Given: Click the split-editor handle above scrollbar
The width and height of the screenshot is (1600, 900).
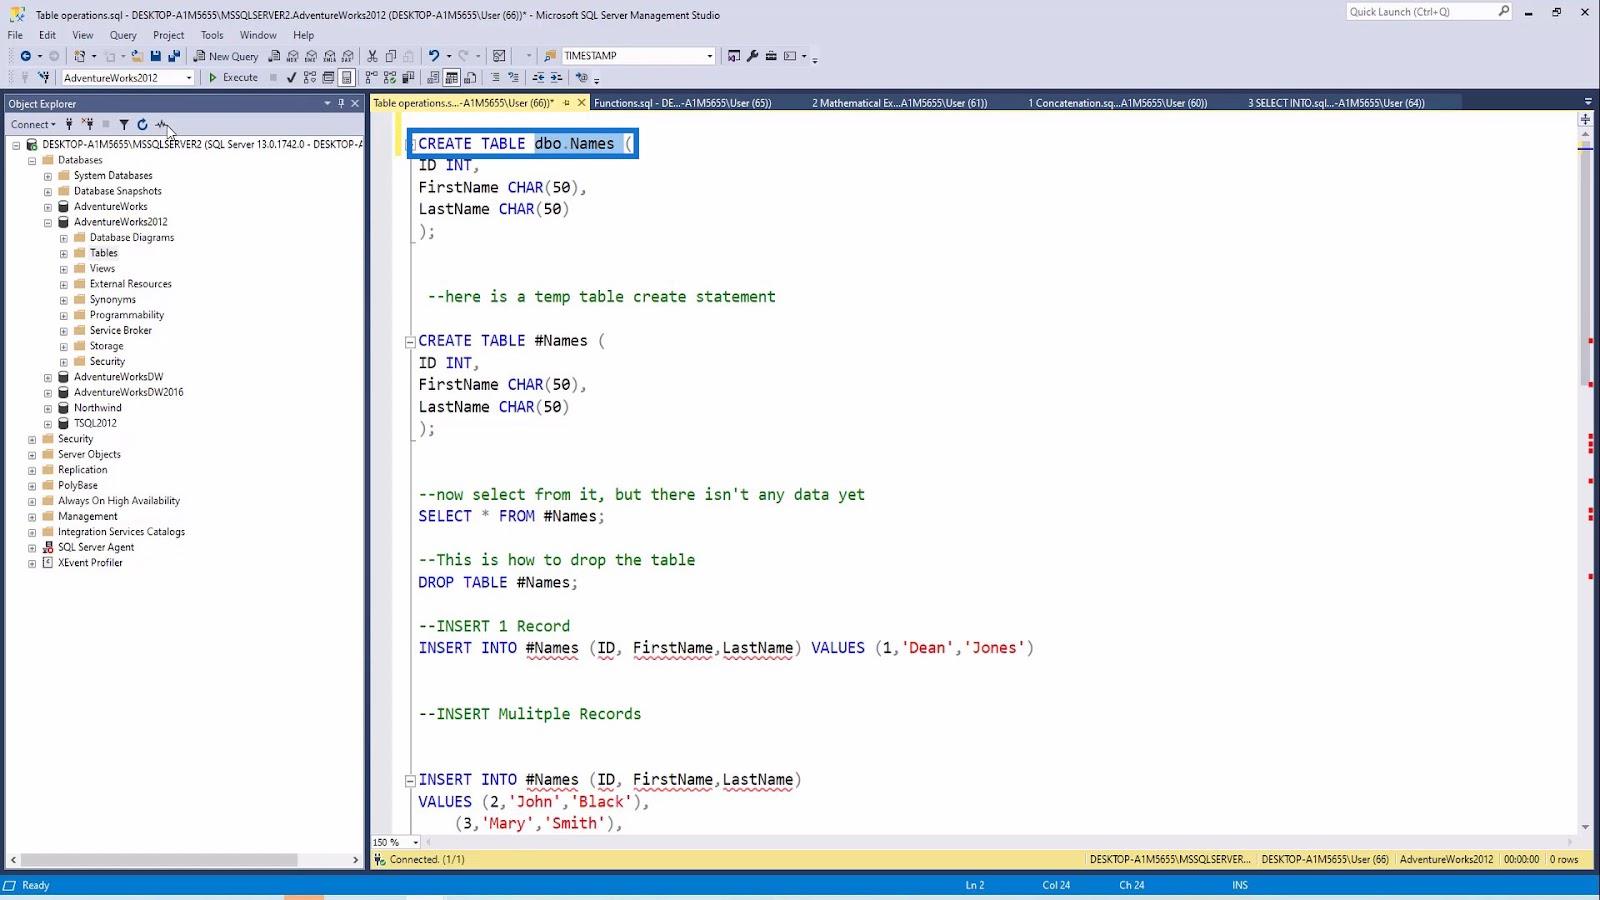Looking at the screenshot, I should tap(1586, 119).
